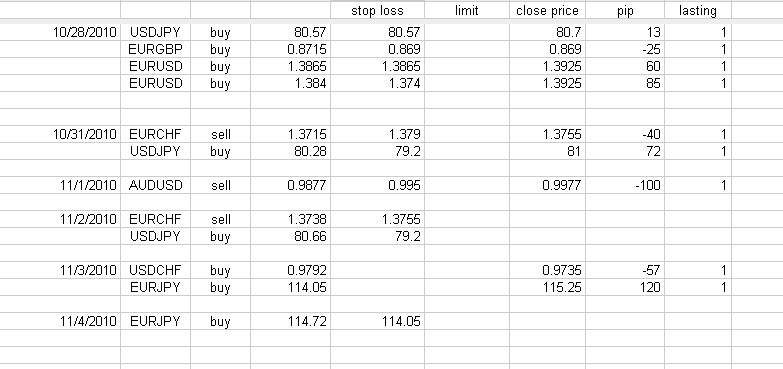Select the pip cell showing 120
This screenshot has width=783, height=369.
pos(625,287)
